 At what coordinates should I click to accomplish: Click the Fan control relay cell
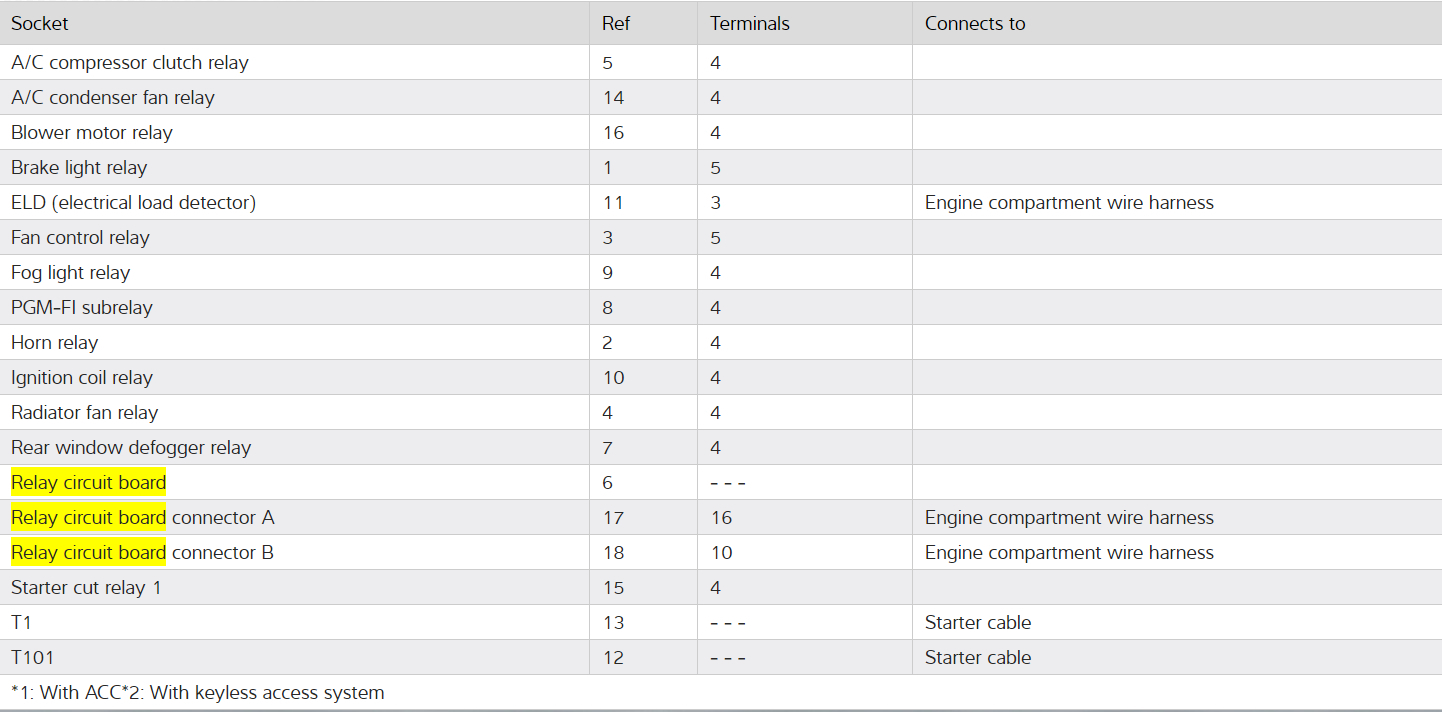tap(80, 237)
